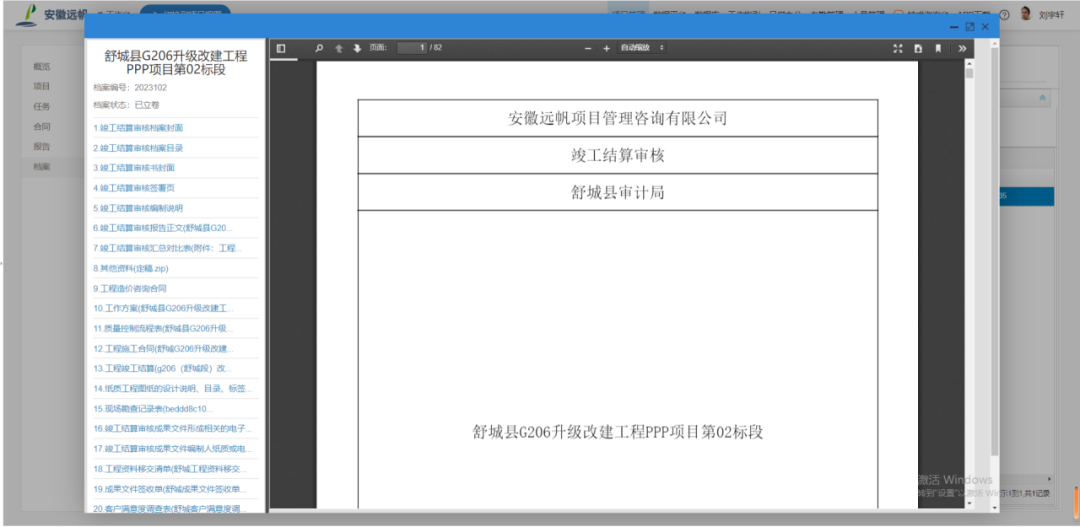
Task: Select 报告 in the left navigation
Action: [x=42, y=147]
